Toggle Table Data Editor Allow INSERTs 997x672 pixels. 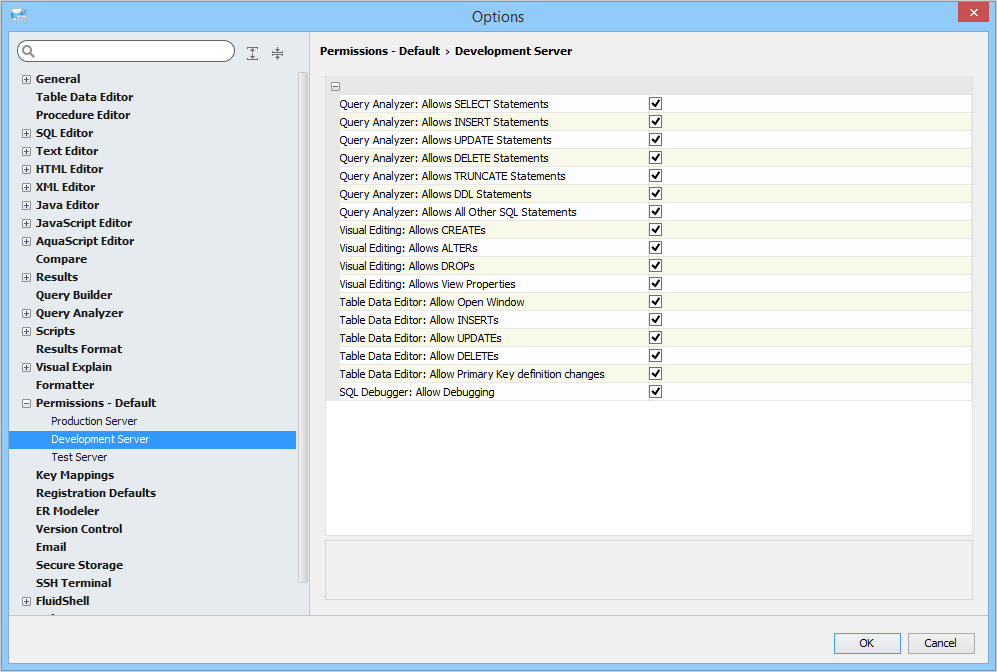(655, 320)
